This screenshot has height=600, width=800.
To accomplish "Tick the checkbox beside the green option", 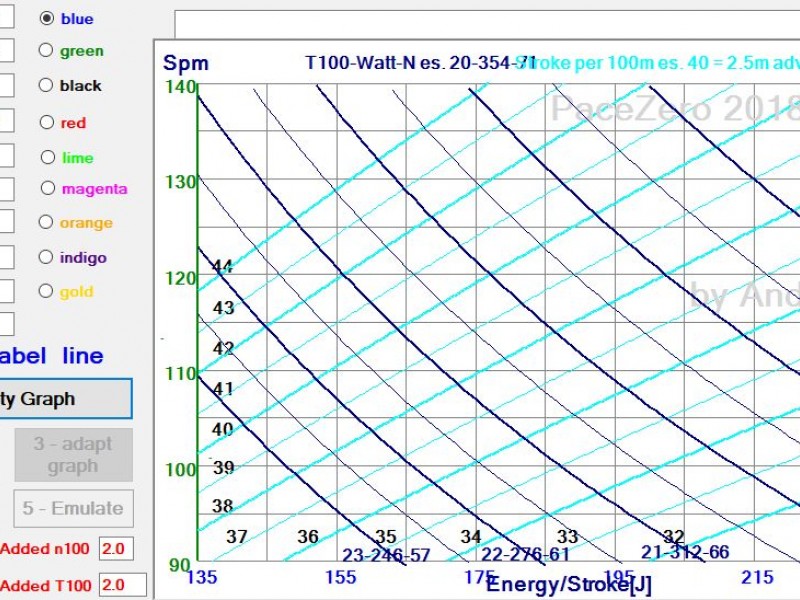I will click(x=5, y=50).
